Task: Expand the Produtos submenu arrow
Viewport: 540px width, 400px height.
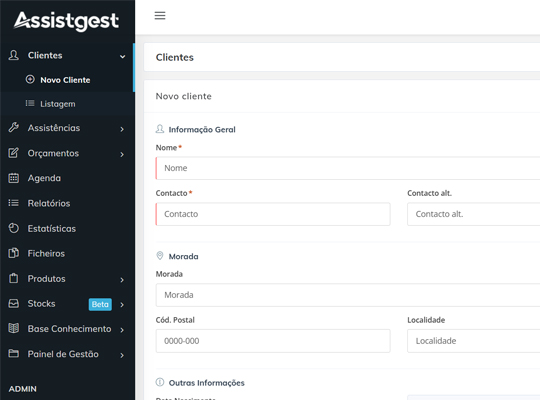Action: pyautogui.click(x=122, y=280)
